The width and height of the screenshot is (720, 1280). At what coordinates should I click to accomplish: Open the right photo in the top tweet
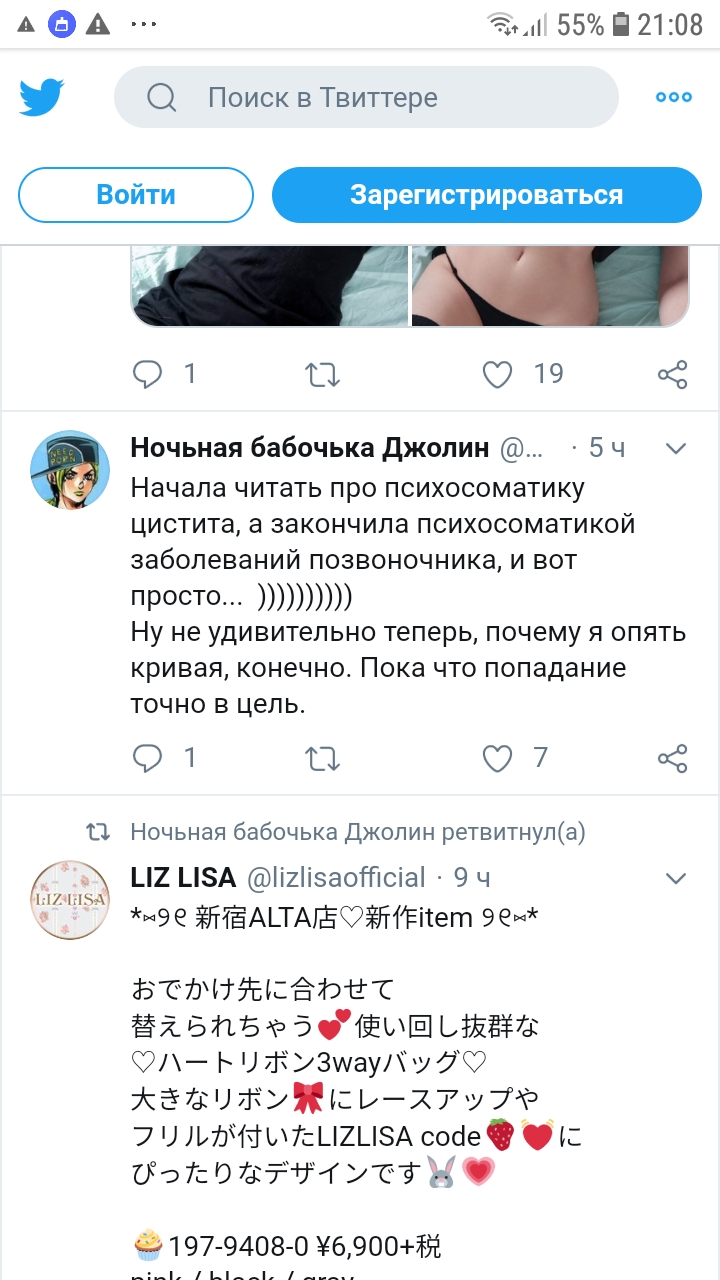[x=551, y=286]
